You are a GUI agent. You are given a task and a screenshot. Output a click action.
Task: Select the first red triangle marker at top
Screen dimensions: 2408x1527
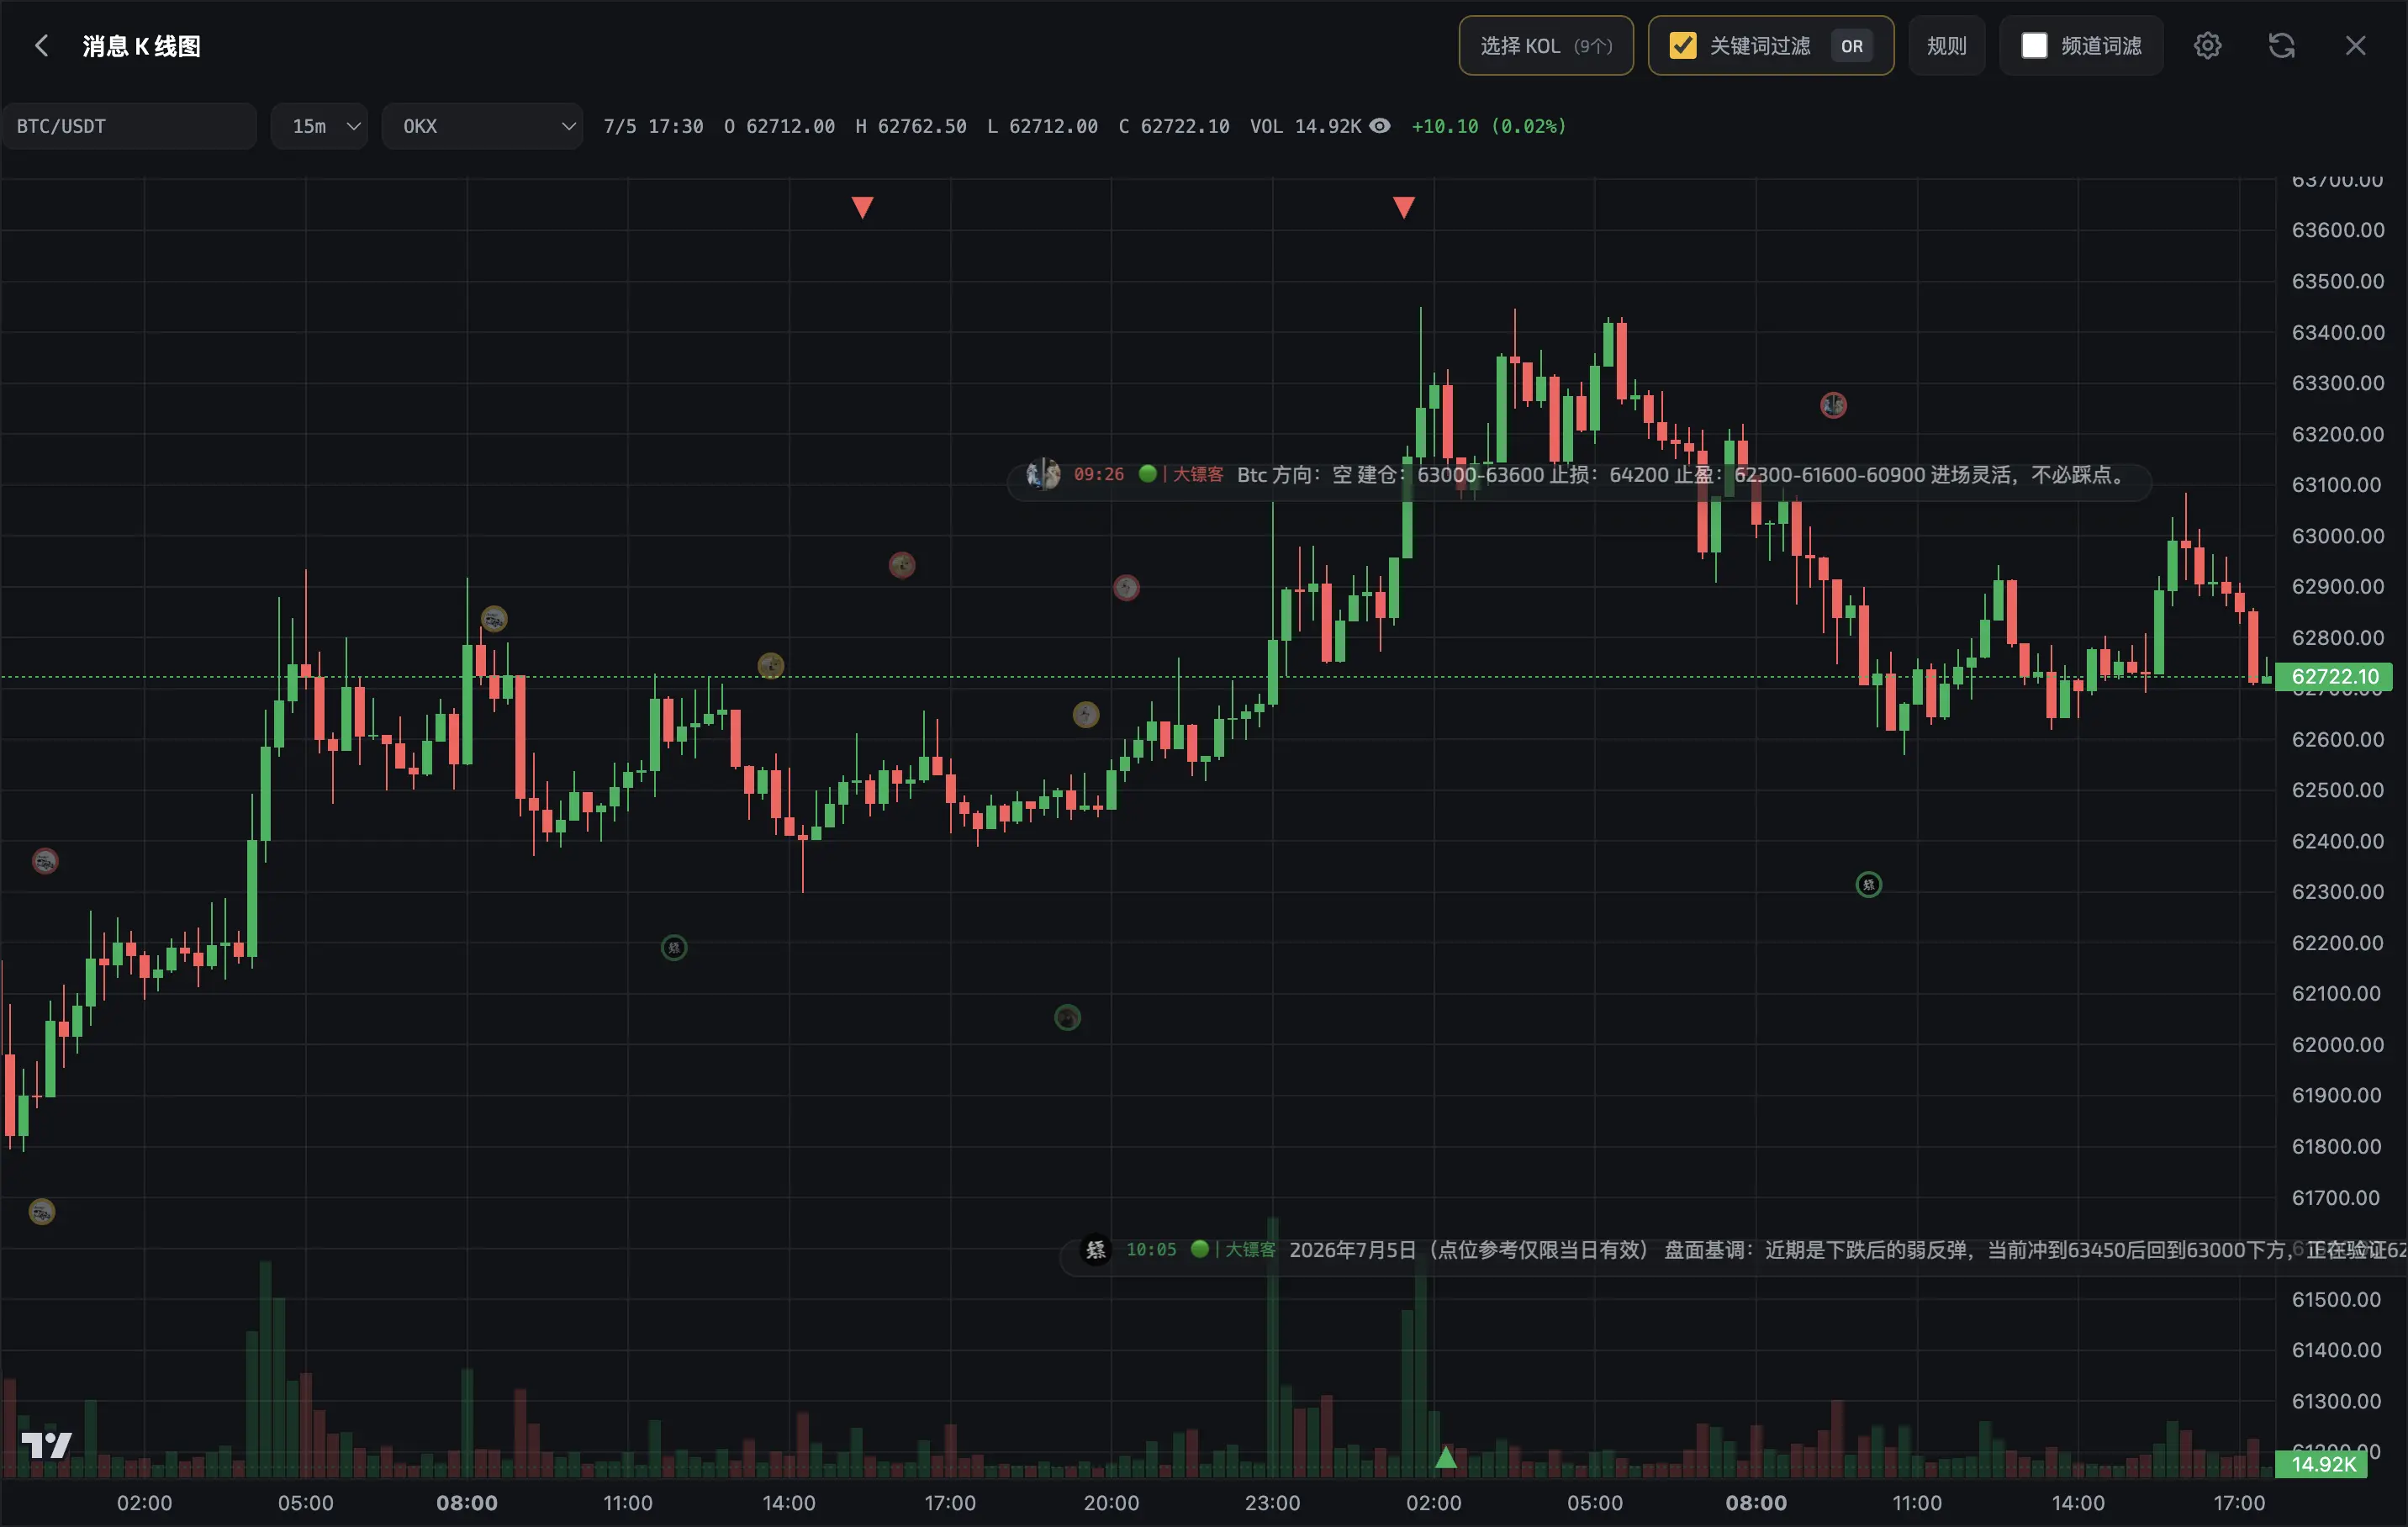coord(862,207)
